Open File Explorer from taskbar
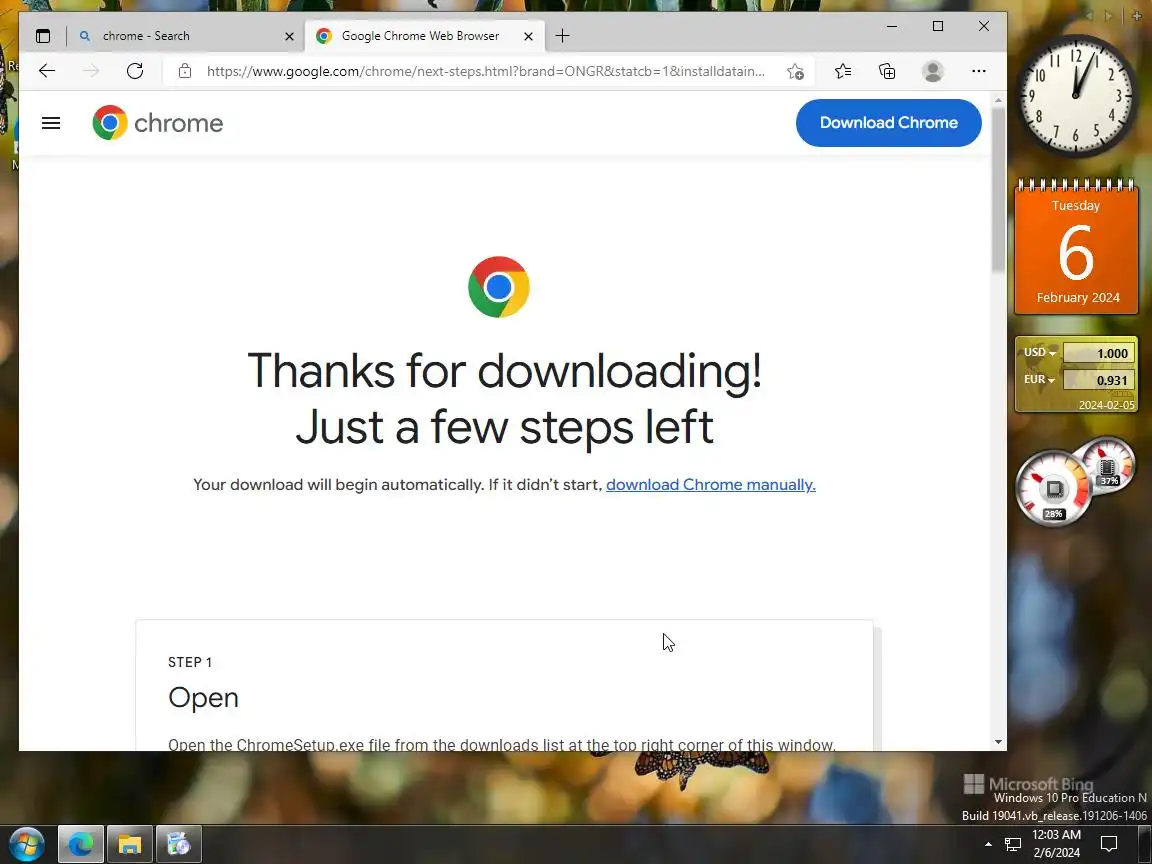The height and width of the screenshot is (864, 1152). pos(129,844)
